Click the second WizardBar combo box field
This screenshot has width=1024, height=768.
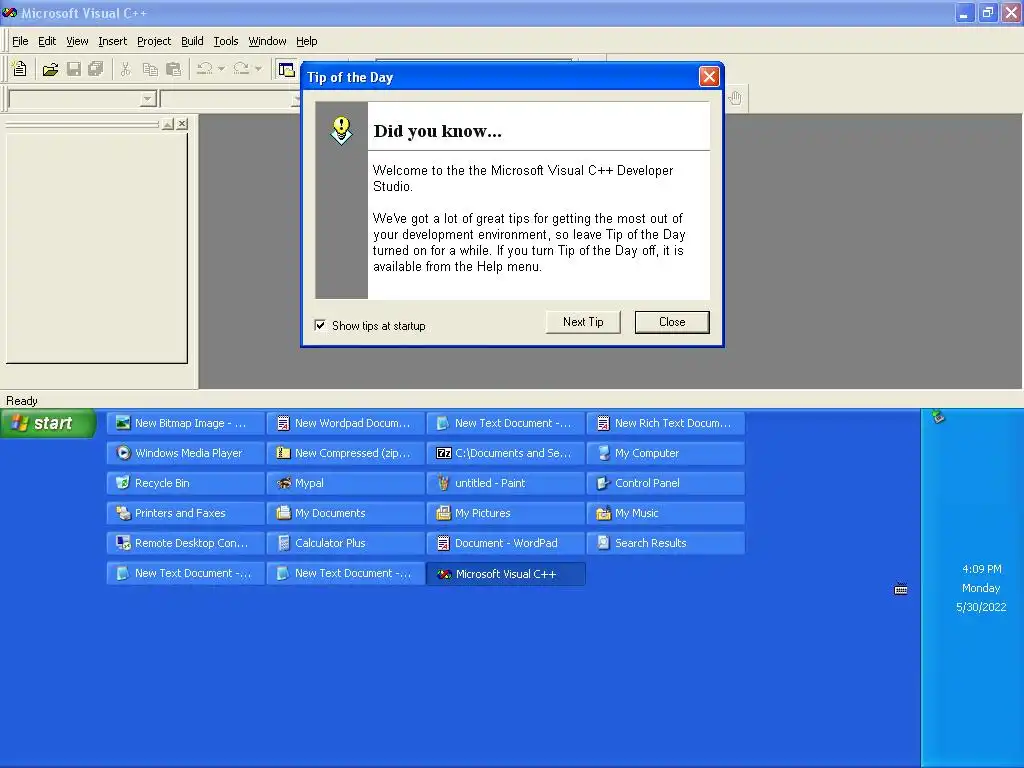(x=230, y=99)
